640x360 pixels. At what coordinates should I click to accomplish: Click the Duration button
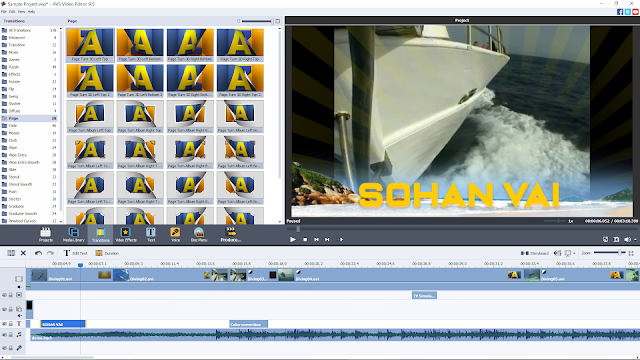click(x=107, y=253)
